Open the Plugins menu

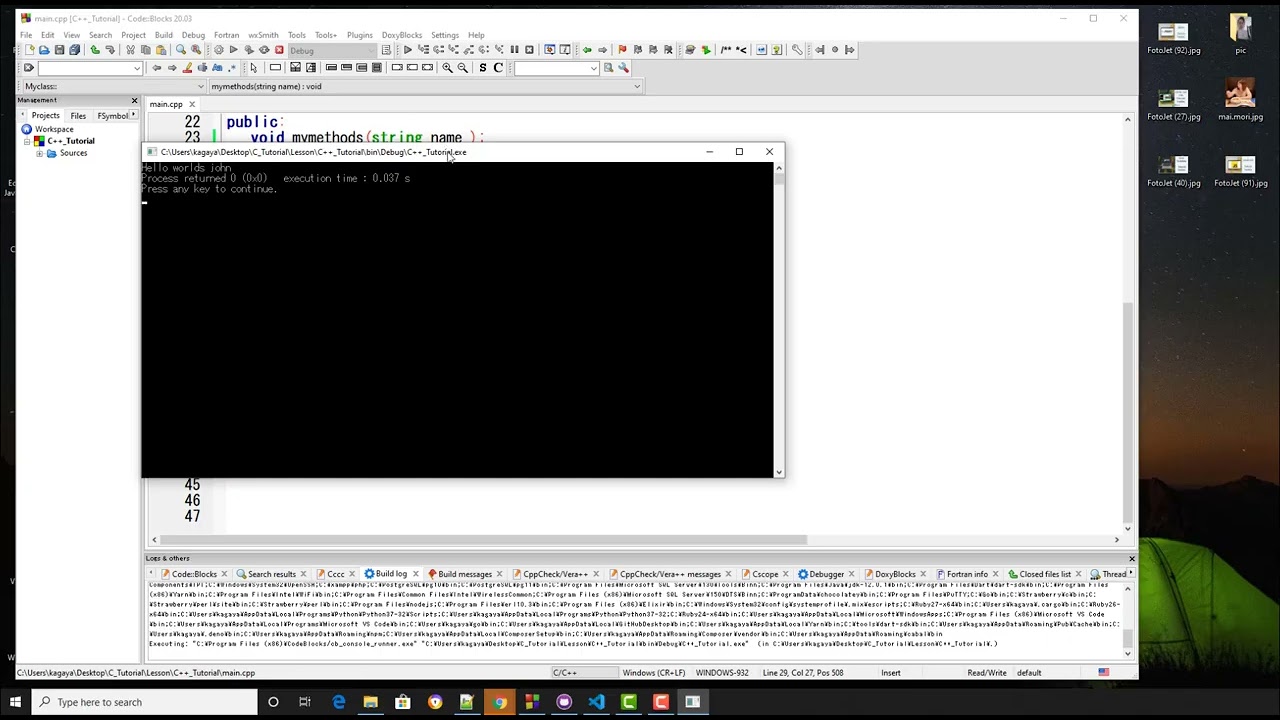point(359,35)
